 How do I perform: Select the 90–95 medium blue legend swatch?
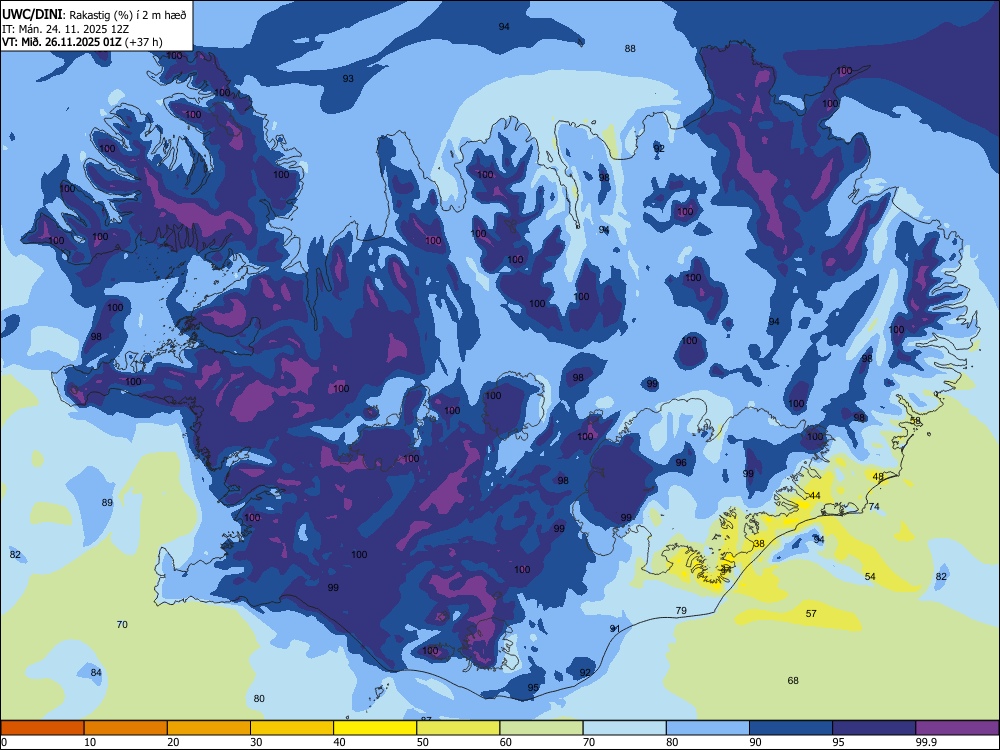coord(791,728)
